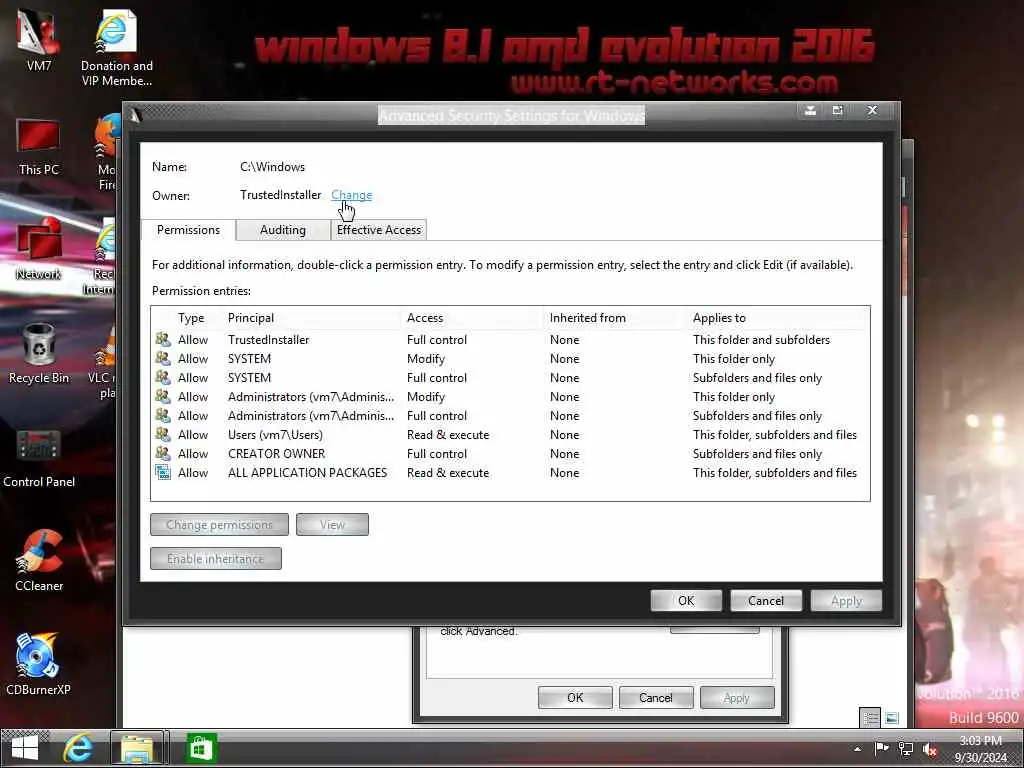Image resolution: width=1024 pixels, height=768 pixels.
Task: Open the Action Center flag icon
Action: 881,748
